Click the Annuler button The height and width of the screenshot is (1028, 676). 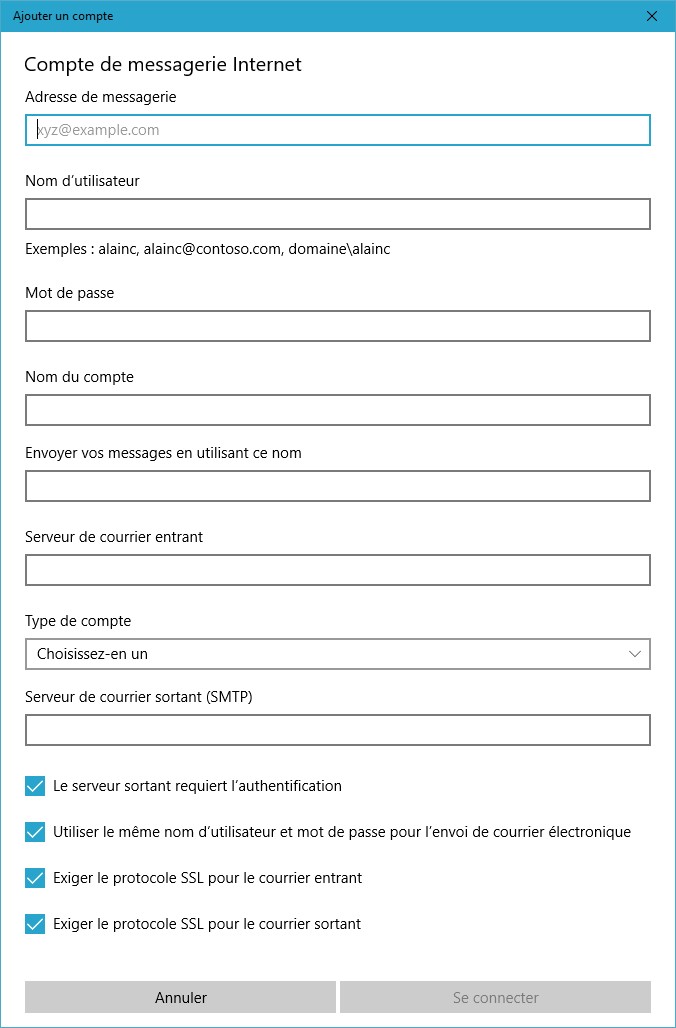coord(181,997)
